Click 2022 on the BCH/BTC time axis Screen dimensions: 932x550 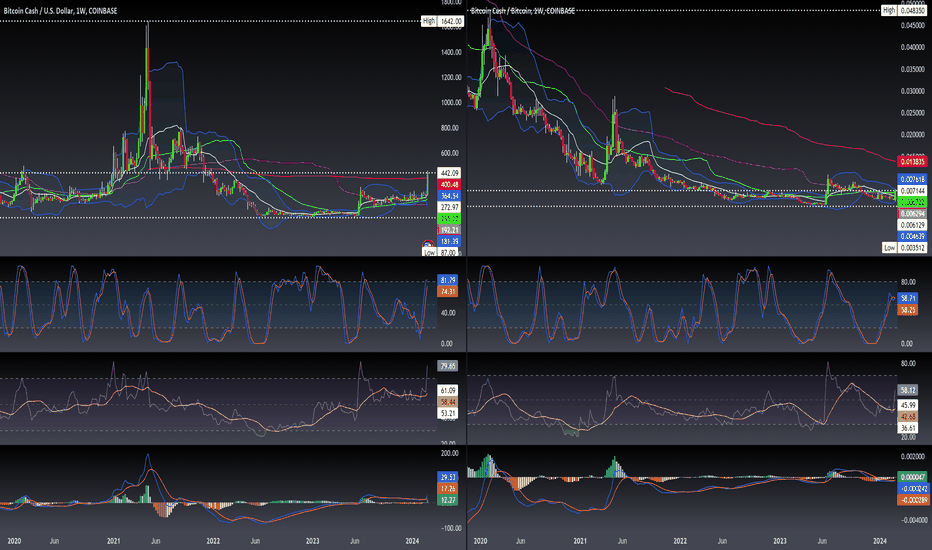coord(679,541)
